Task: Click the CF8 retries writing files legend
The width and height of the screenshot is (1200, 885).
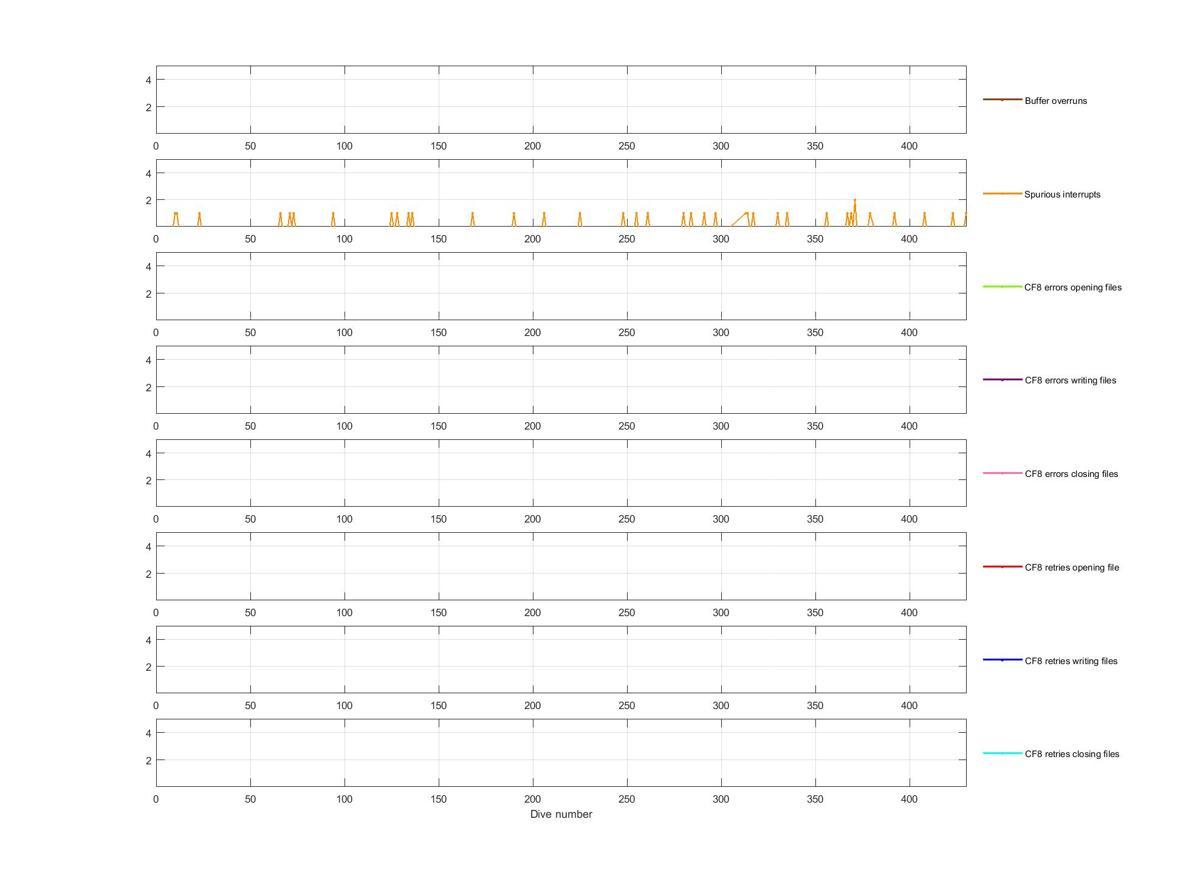Action: (1071, 661)
